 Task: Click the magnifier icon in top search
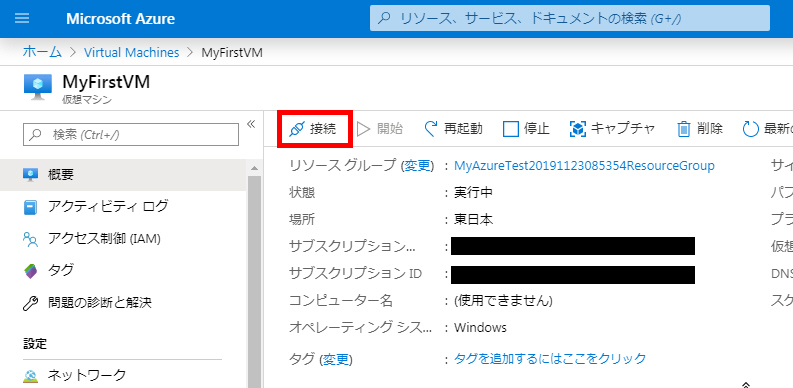click(x=385, y=19)
